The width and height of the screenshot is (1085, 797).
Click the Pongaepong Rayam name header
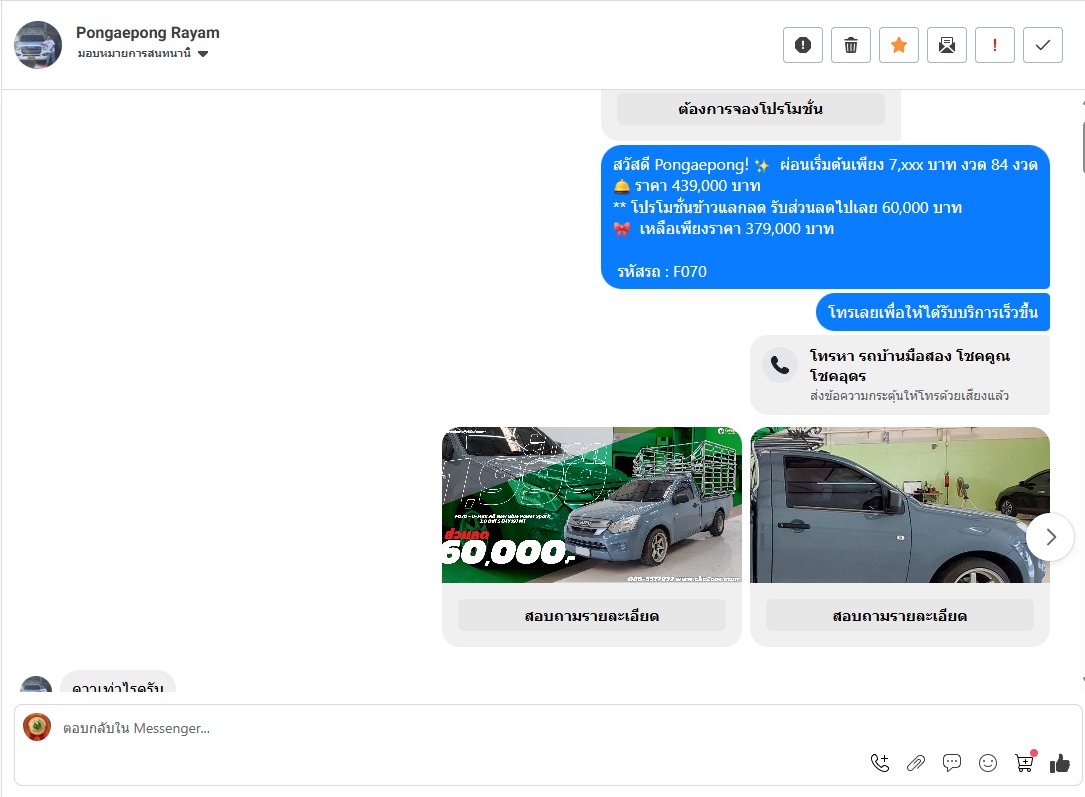coord(147,33)
